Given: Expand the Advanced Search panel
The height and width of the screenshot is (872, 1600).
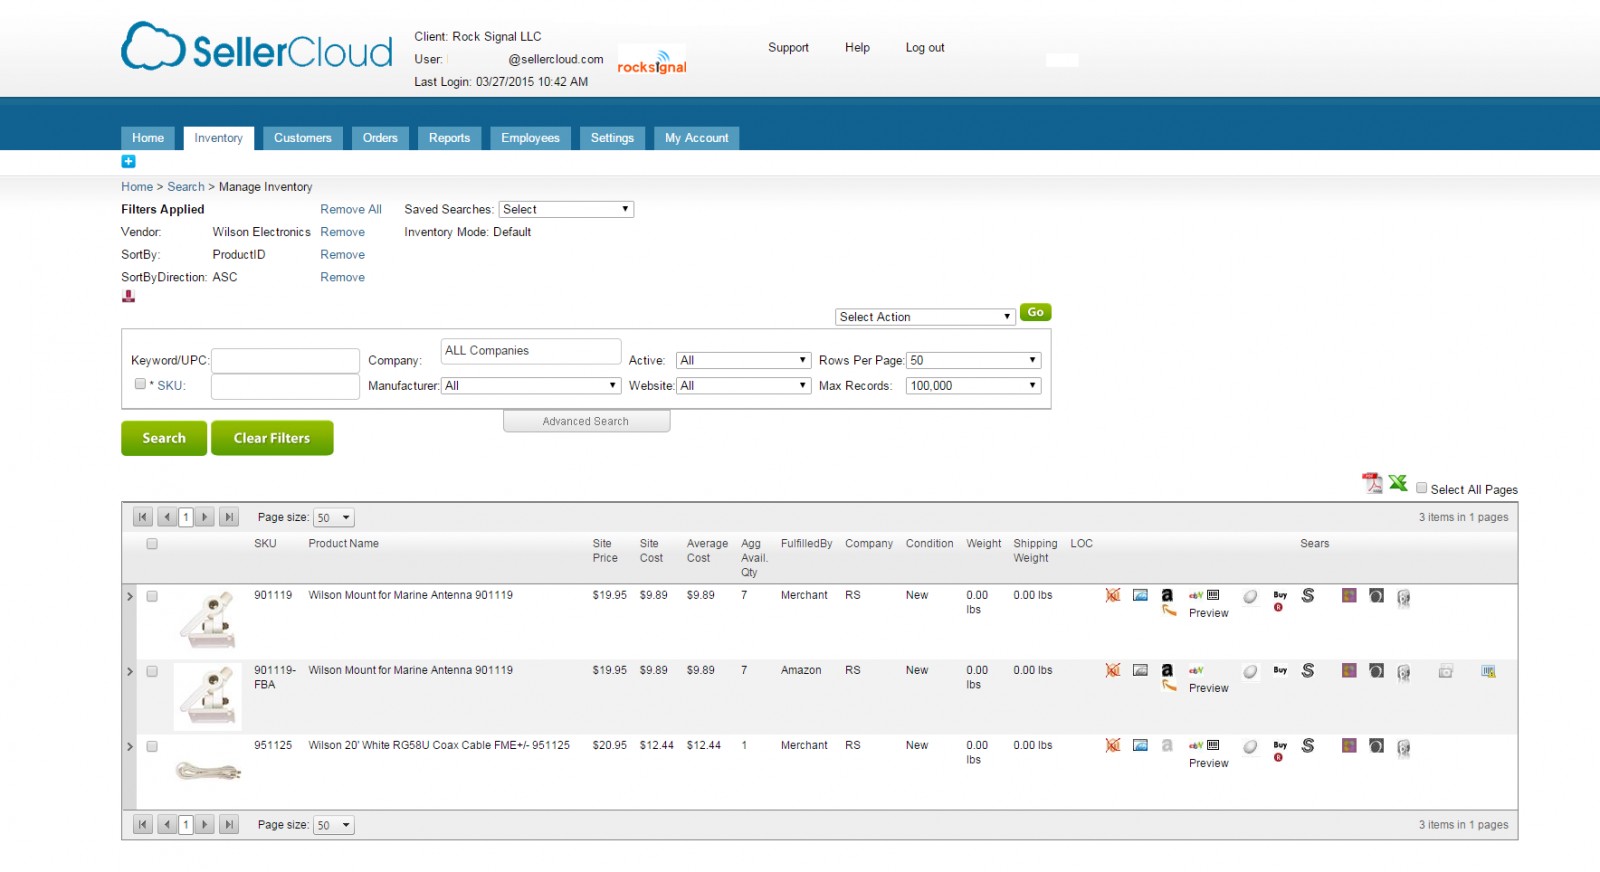Looking at the screenshot, I should pyautogui.click(x=586, y=421).
